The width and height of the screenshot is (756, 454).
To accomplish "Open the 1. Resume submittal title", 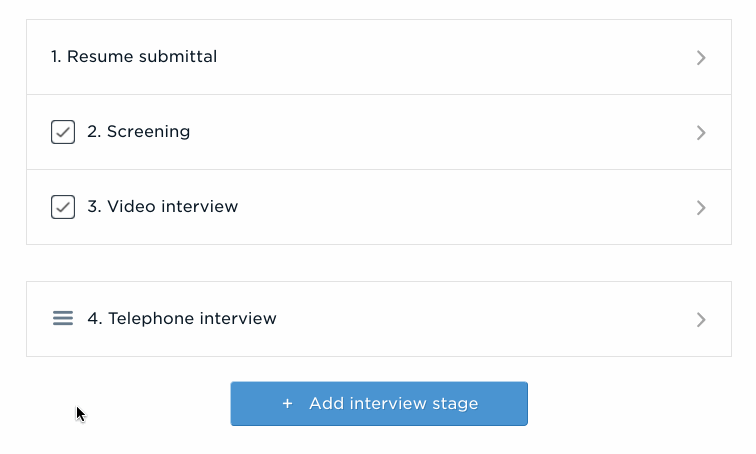I will 134,56.
